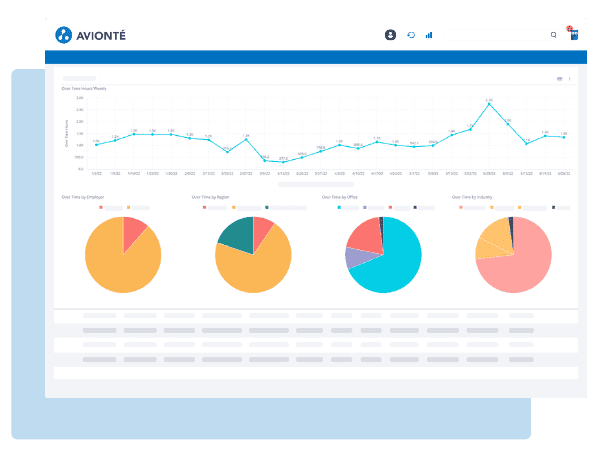600x450 pixels.
Task: Click the "Over Time by Employer" chart title
Action: 83,197
